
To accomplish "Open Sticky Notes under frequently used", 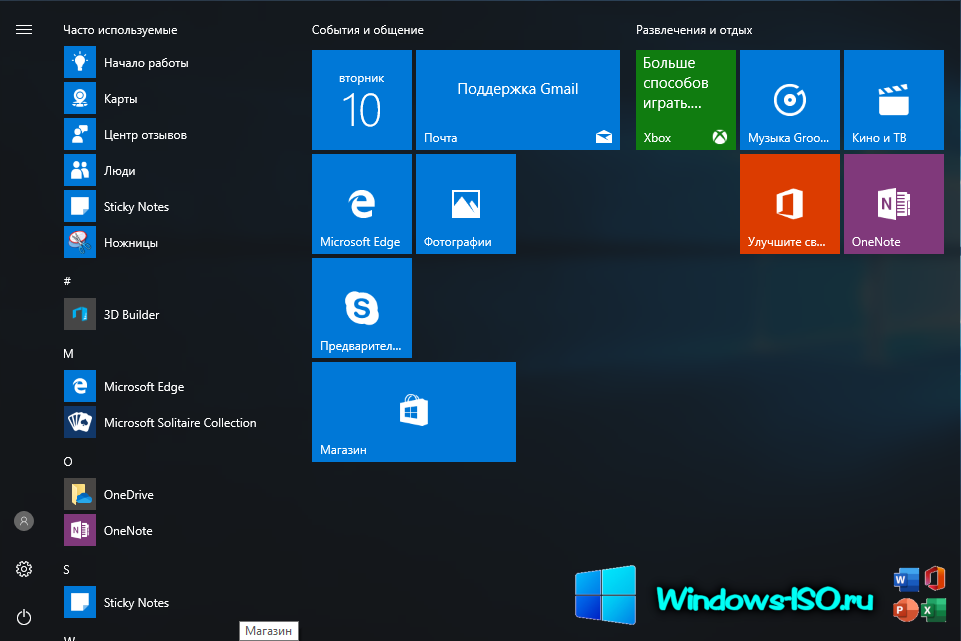I will [172, 207].
